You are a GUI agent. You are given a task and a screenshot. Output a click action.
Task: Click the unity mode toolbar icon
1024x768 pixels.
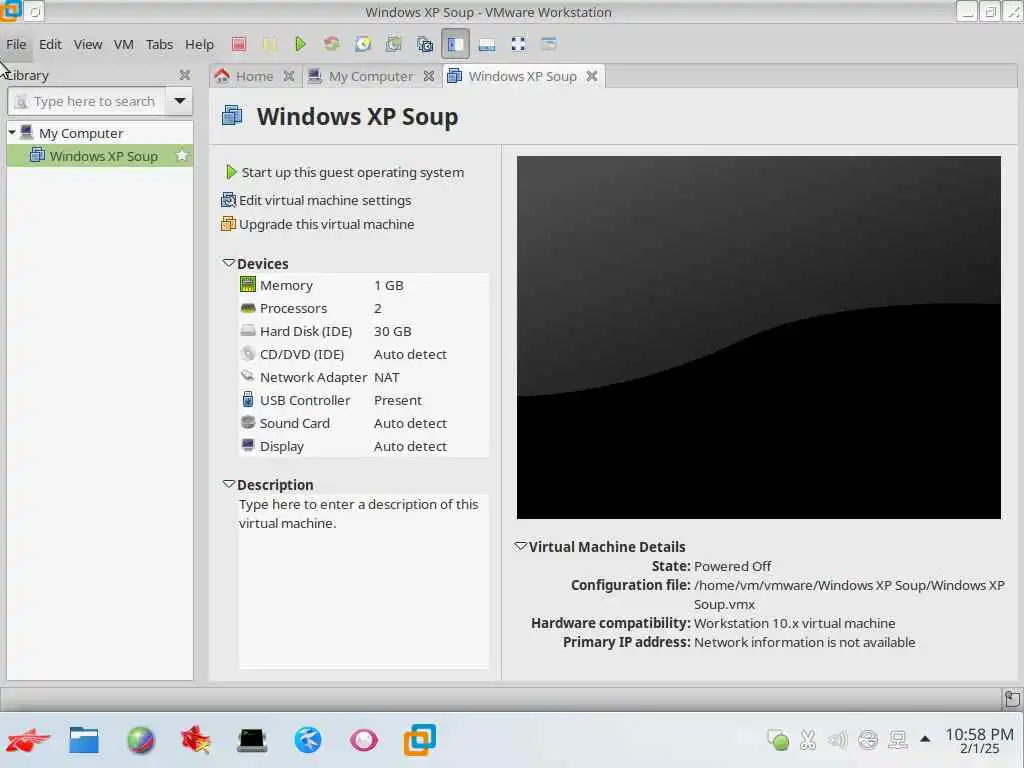point(549,44)
